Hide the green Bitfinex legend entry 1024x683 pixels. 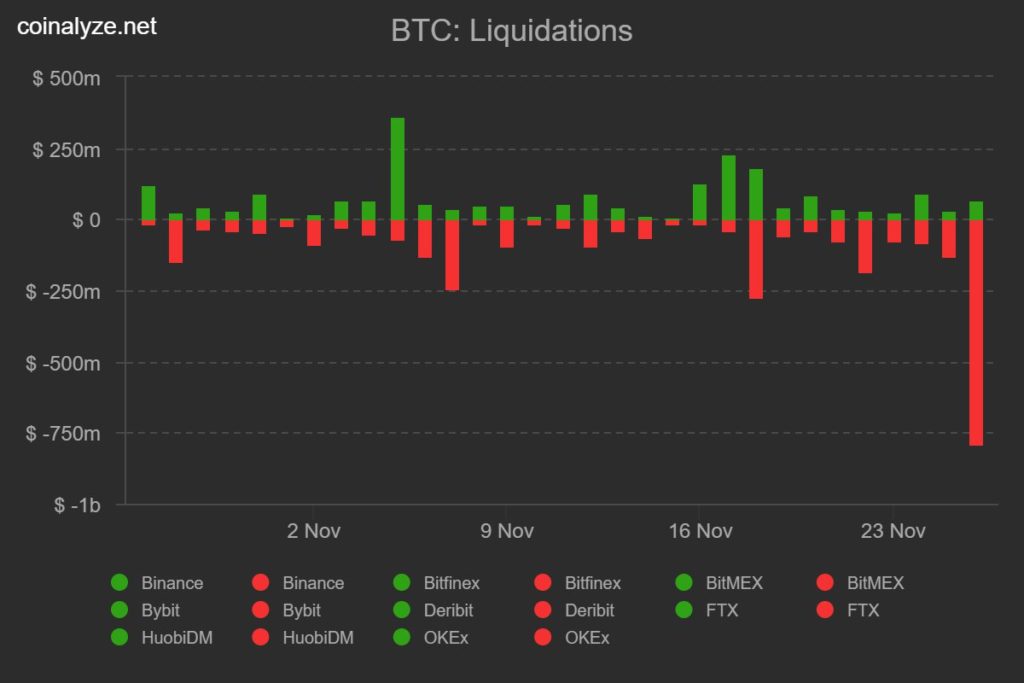point(436,582)
